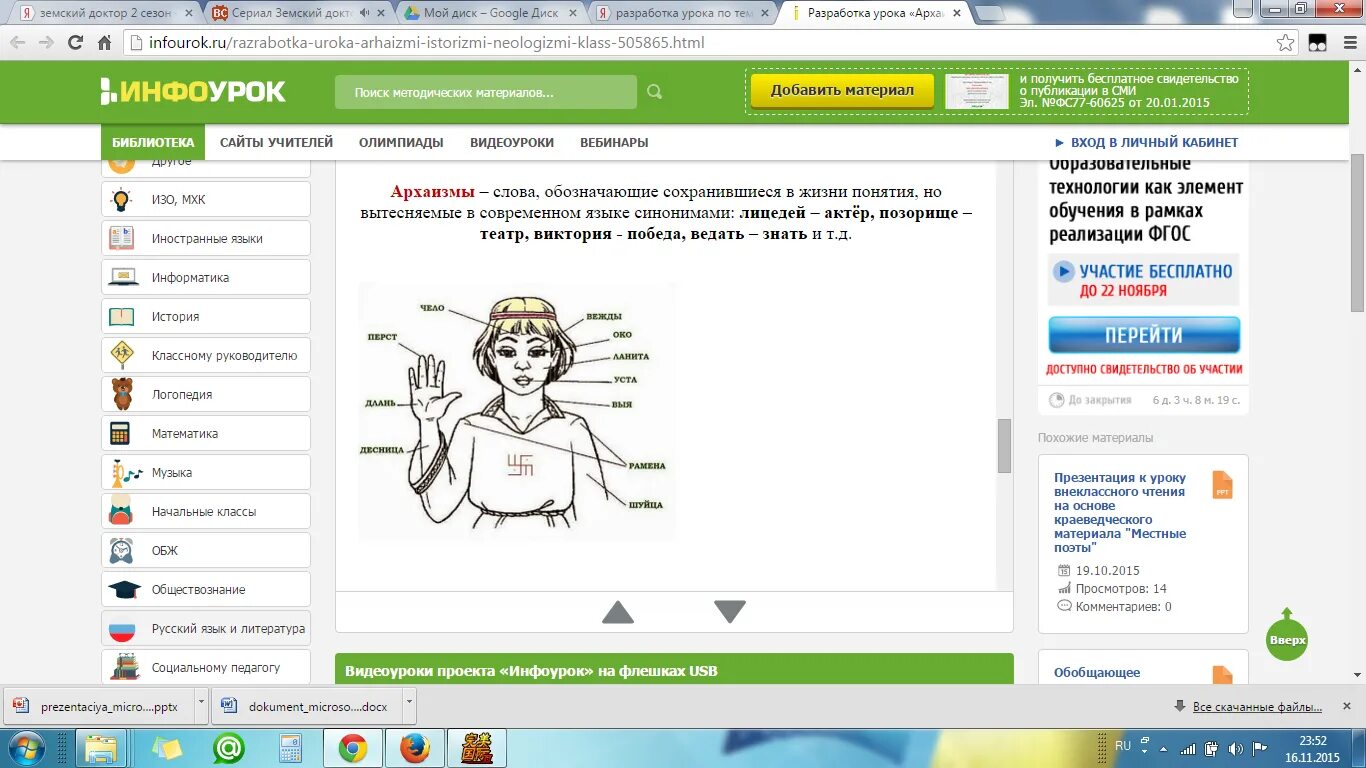Click the archaisms body-parts illustration
This screenshot has width=1366, height=768.
coord(516,411)
